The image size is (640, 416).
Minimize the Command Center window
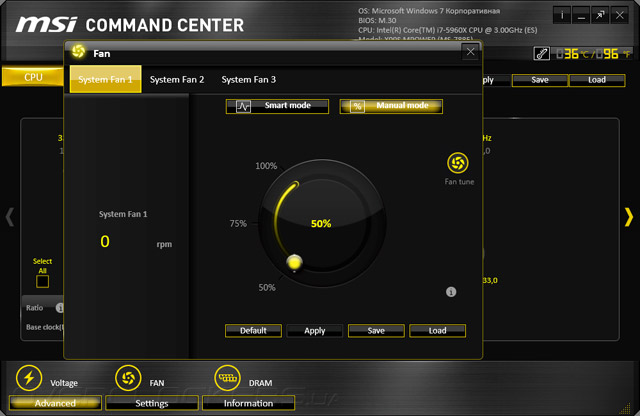pyautogui.click(x=581, y=16)
